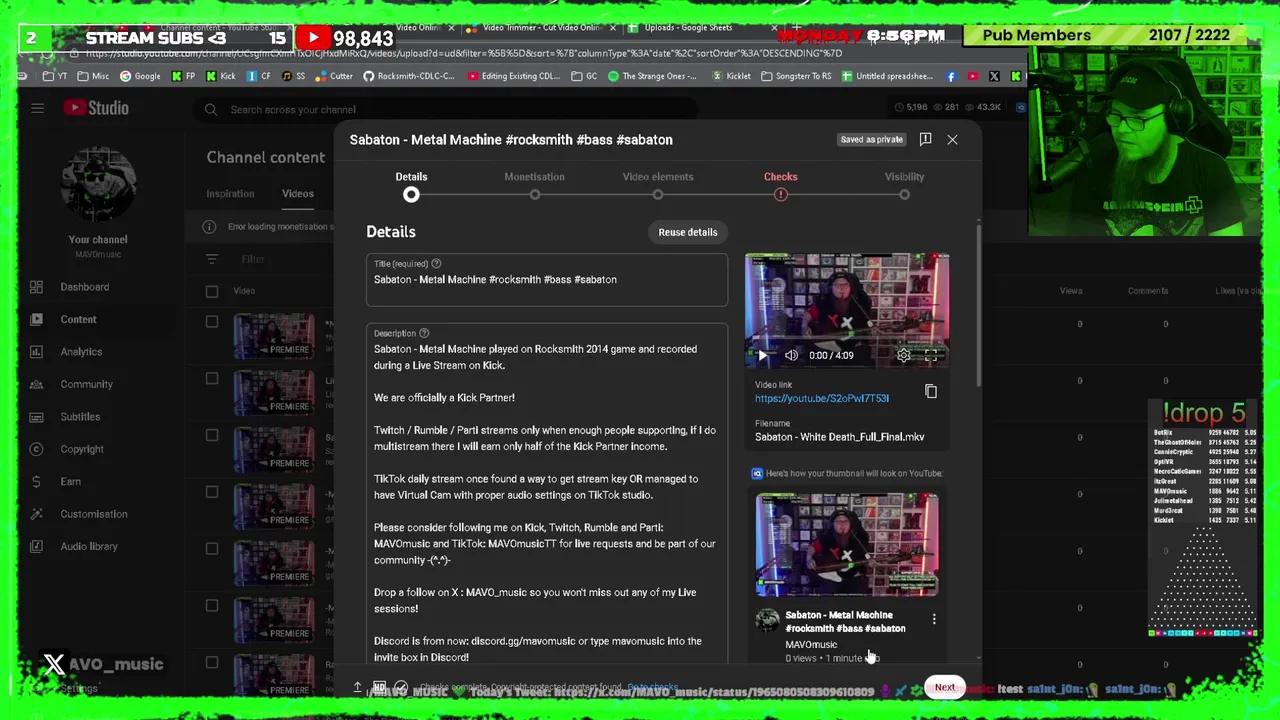Screen dimensions: 1280x720
Task: Open the Google bookmark
Action: point(140,76)
